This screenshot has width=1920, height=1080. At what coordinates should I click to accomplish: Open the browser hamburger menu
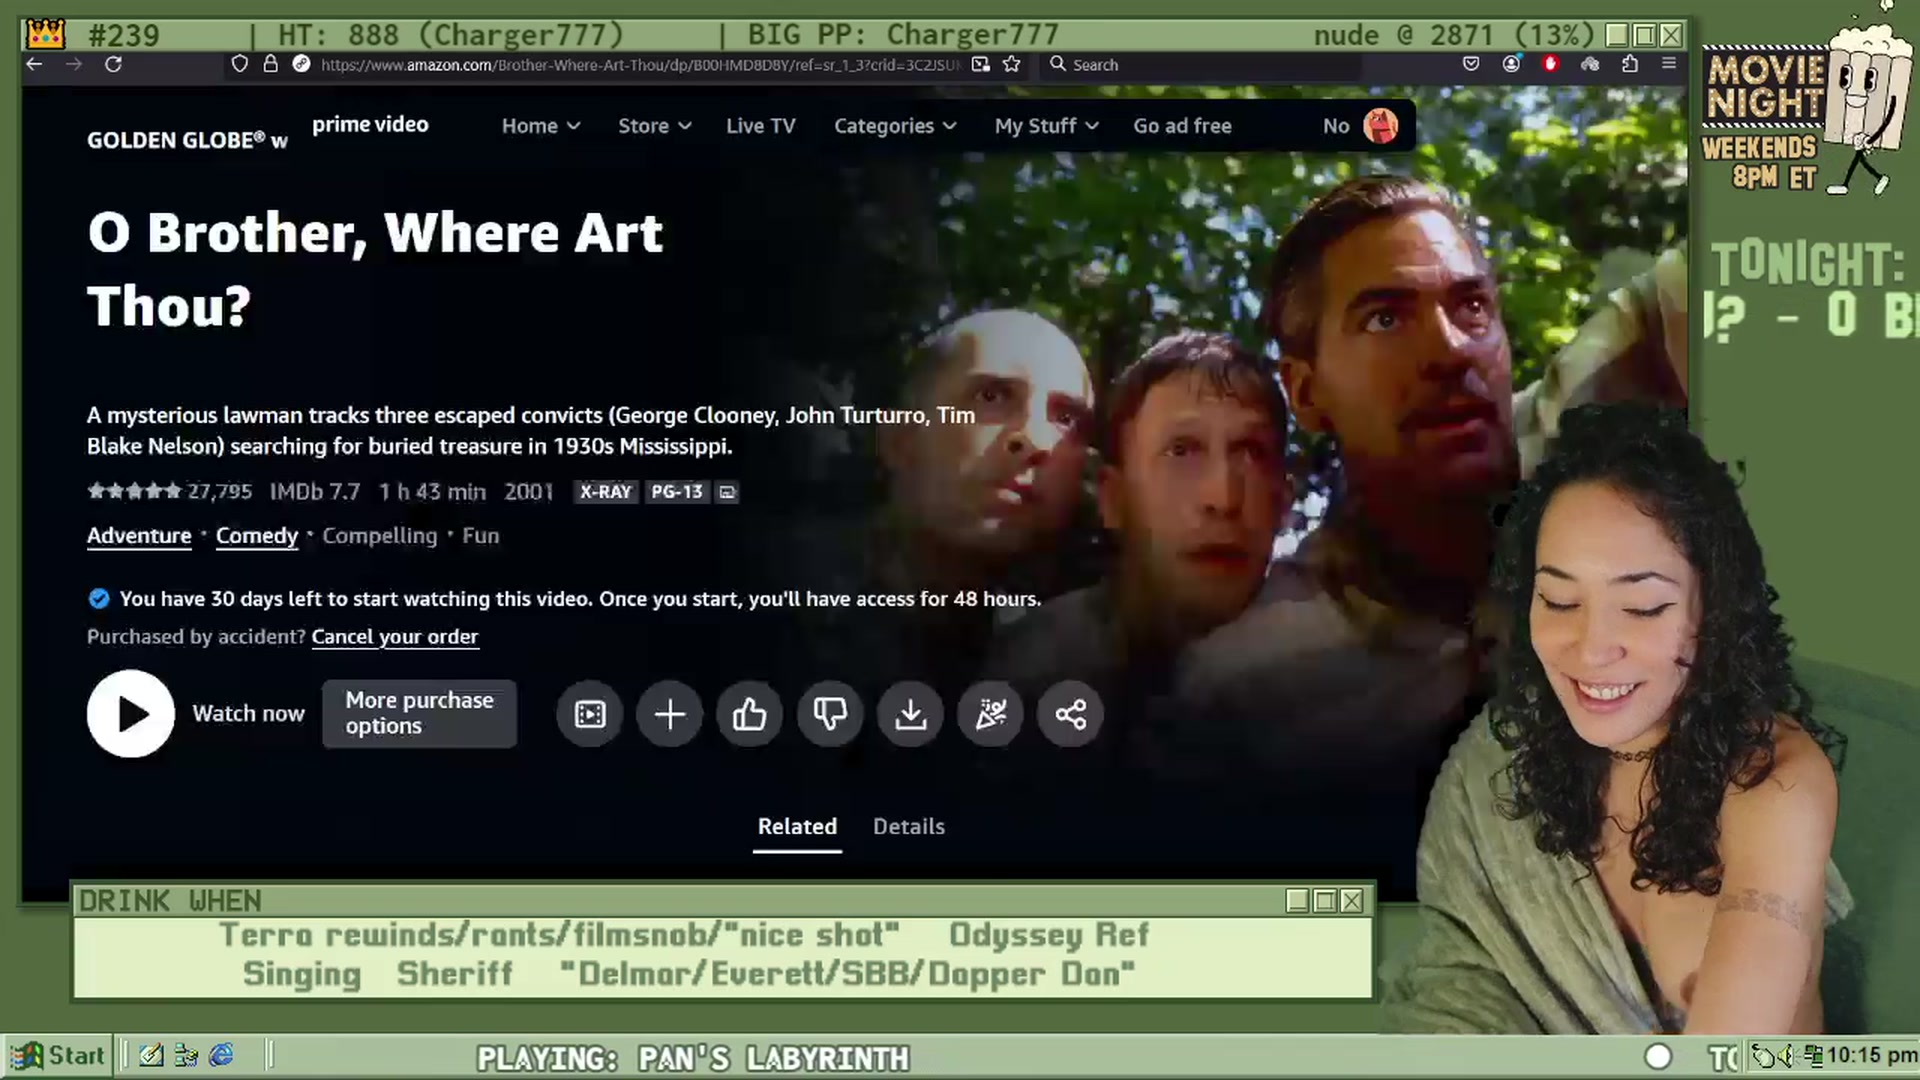point(1669,64)
